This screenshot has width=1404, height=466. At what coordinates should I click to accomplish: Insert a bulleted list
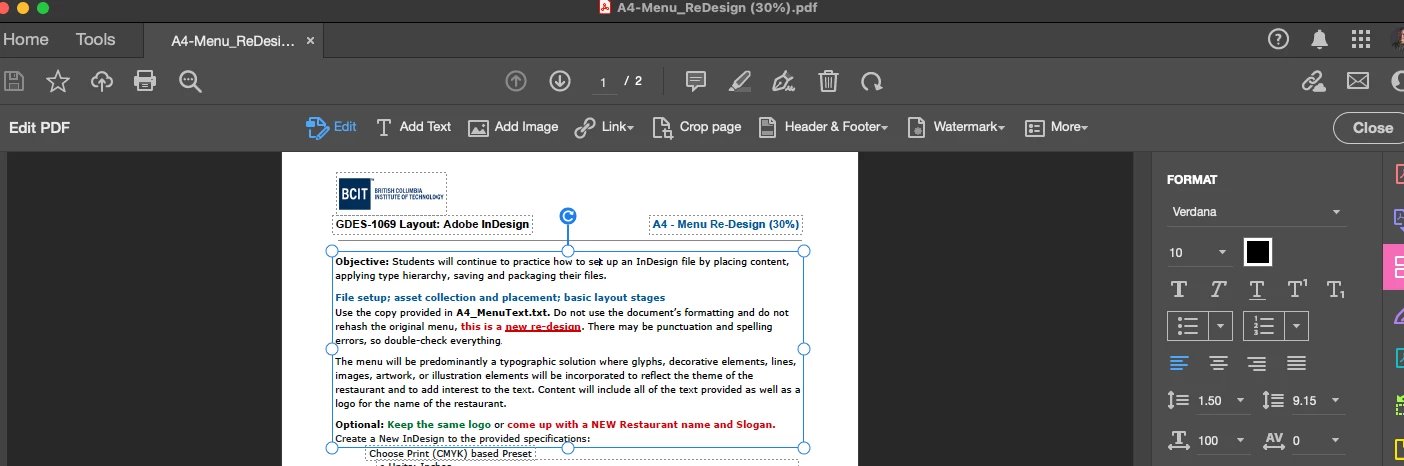pos(1188,326)
